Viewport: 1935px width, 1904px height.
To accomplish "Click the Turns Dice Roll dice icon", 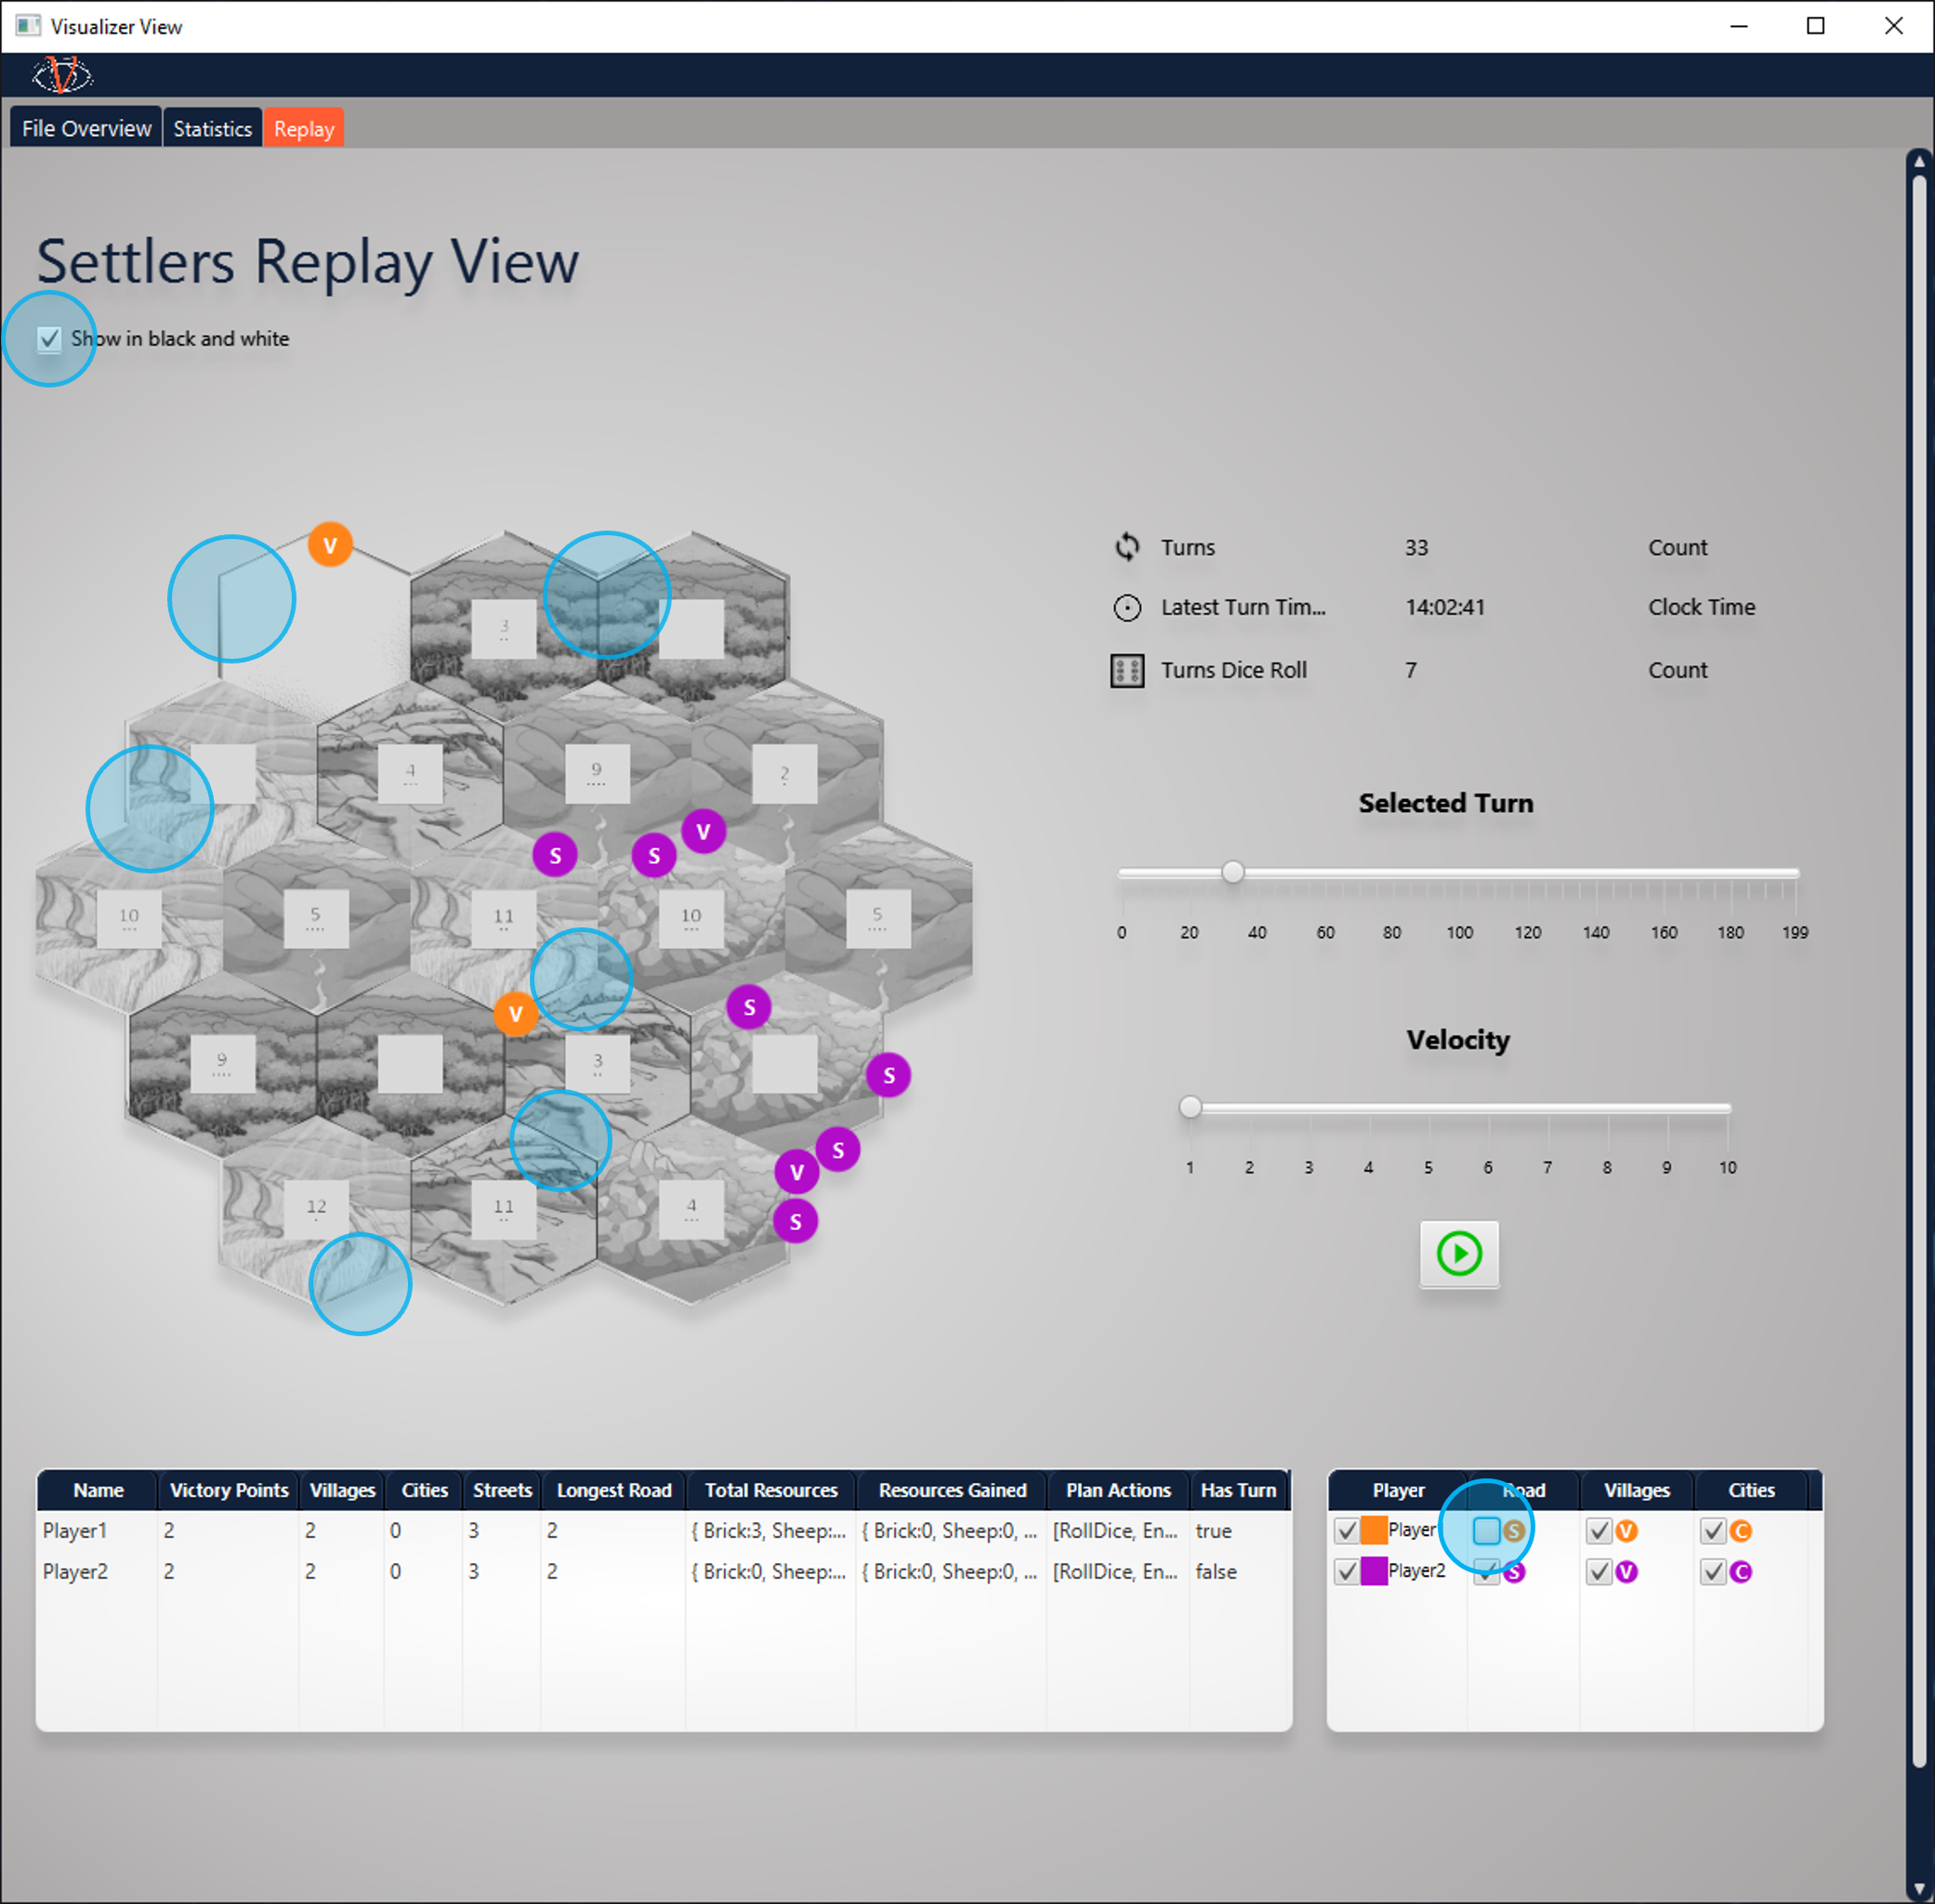I will (1127, 671).
